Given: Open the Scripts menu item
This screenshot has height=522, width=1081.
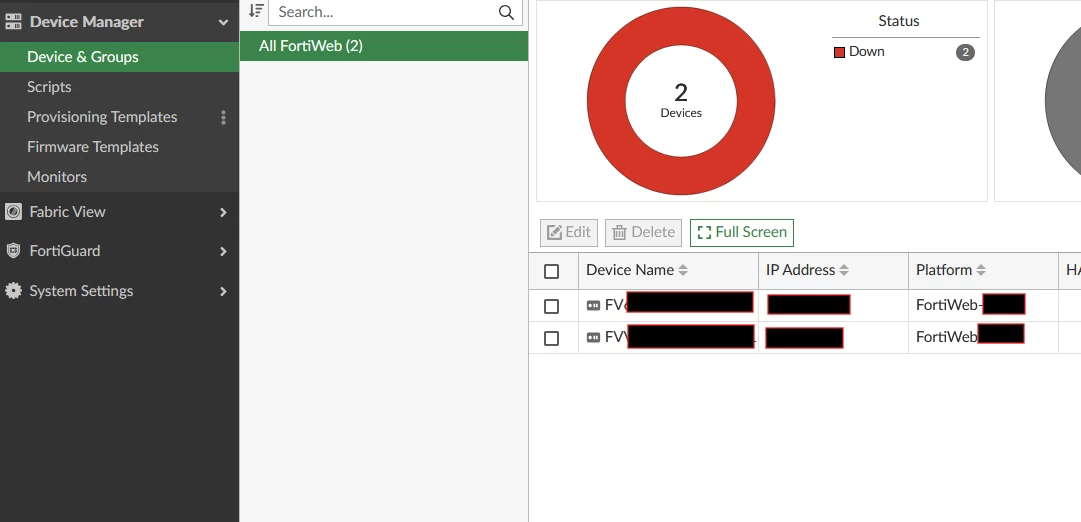Looking at the screenshot, I should 119,87.
